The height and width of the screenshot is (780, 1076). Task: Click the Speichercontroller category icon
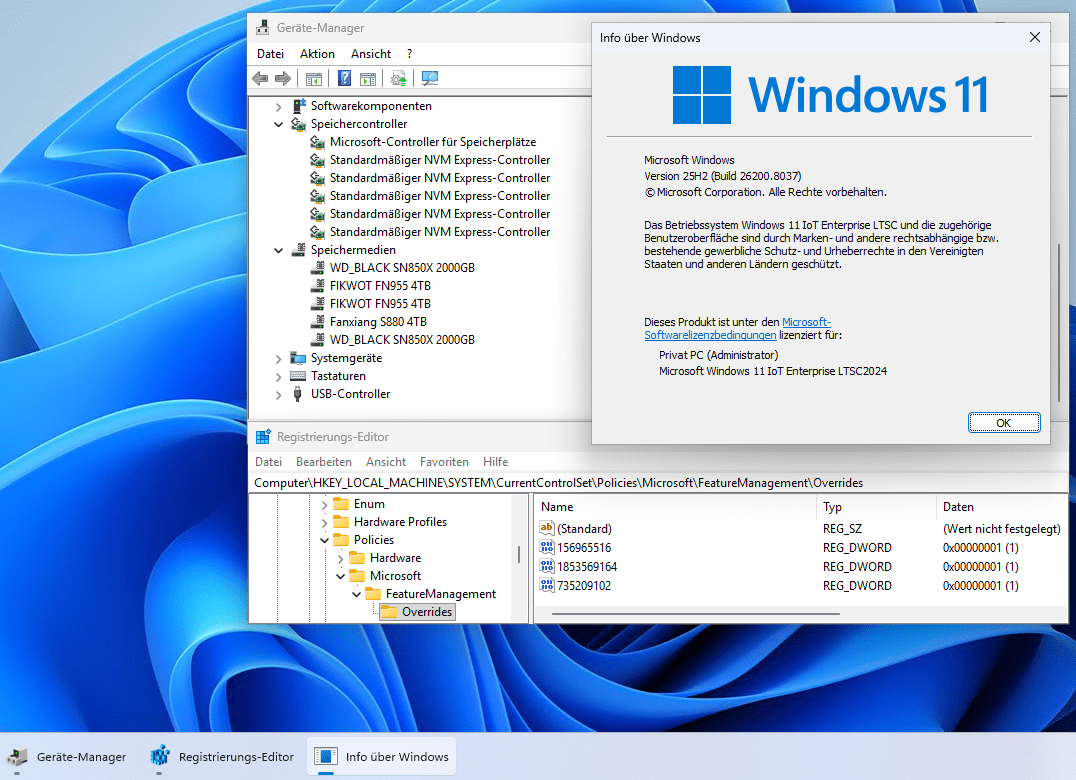click(299, 124)
